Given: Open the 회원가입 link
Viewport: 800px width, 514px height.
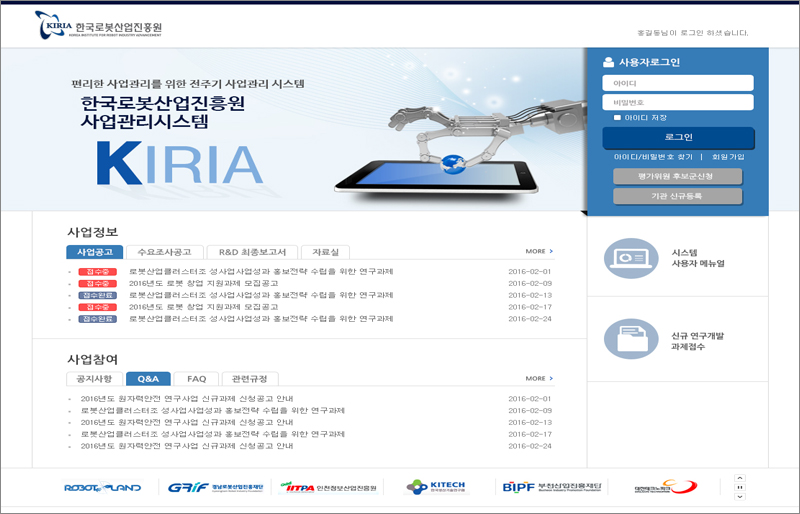Looking at the screenshot, I should coord(728,157).
